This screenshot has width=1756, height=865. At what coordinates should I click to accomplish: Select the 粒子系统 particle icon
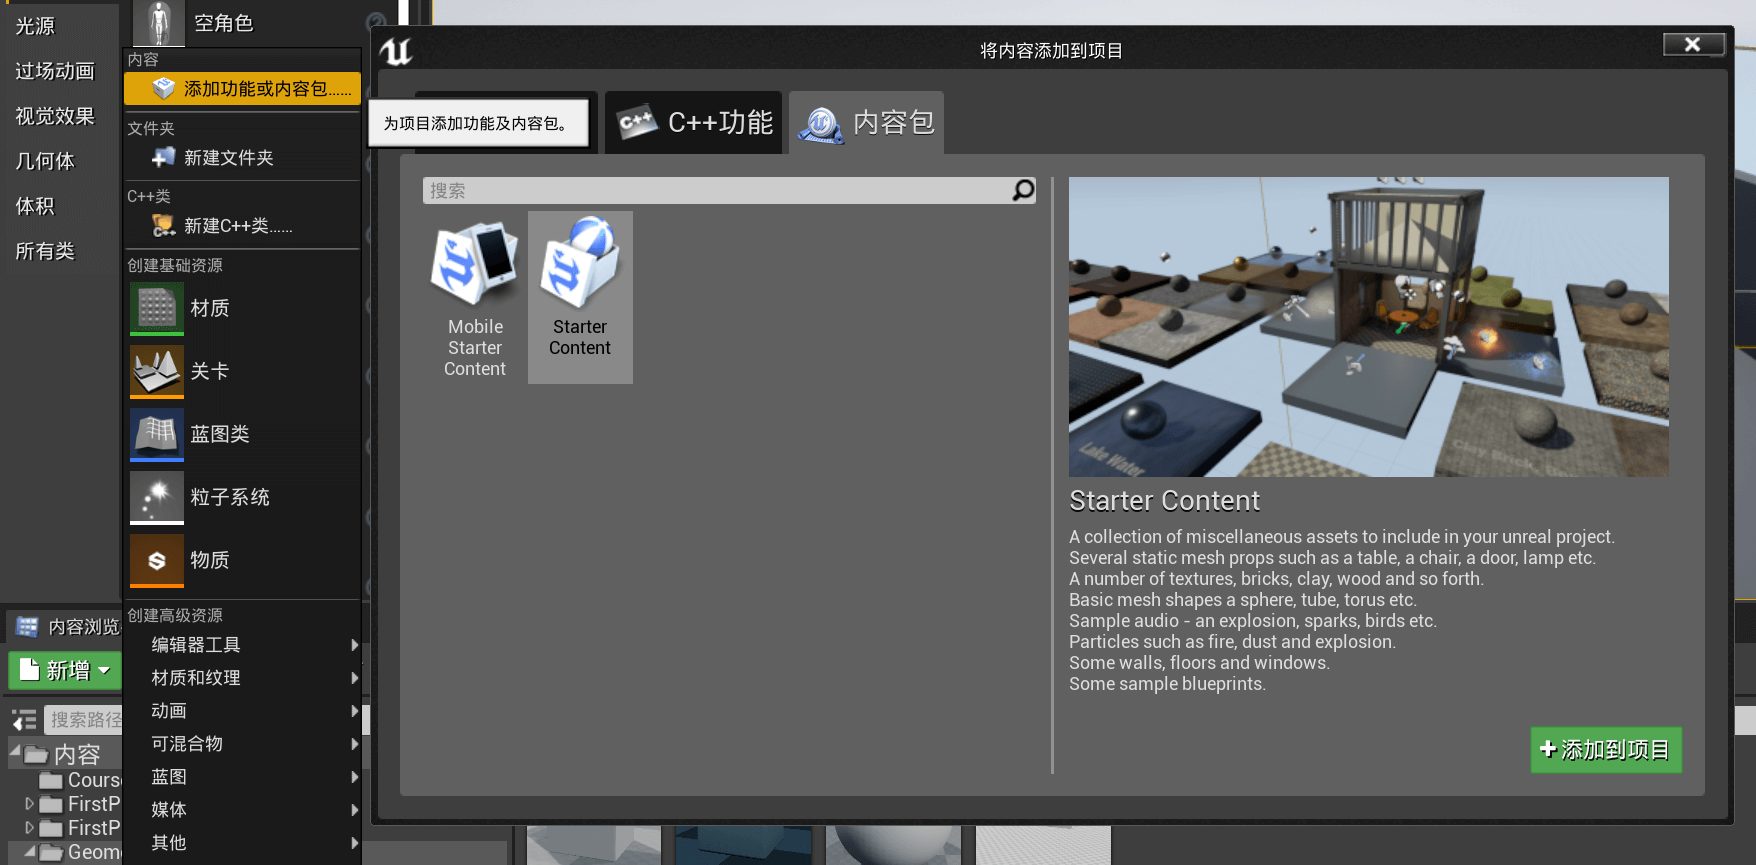(x=157, y=497)
